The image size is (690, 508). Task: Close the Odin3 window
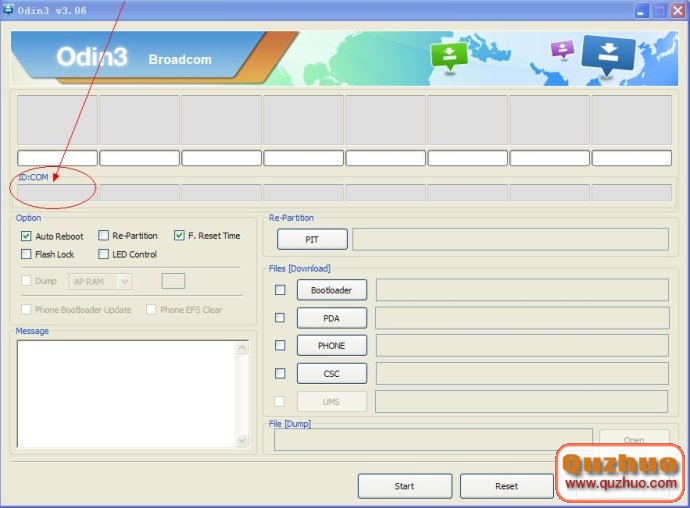click(x=678, y=11)
